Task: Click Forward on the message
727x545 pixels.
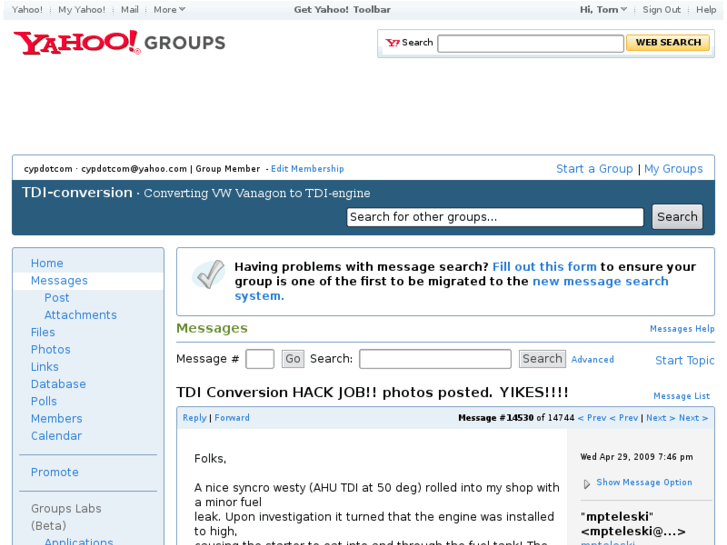Action: [x=232, y=418]
